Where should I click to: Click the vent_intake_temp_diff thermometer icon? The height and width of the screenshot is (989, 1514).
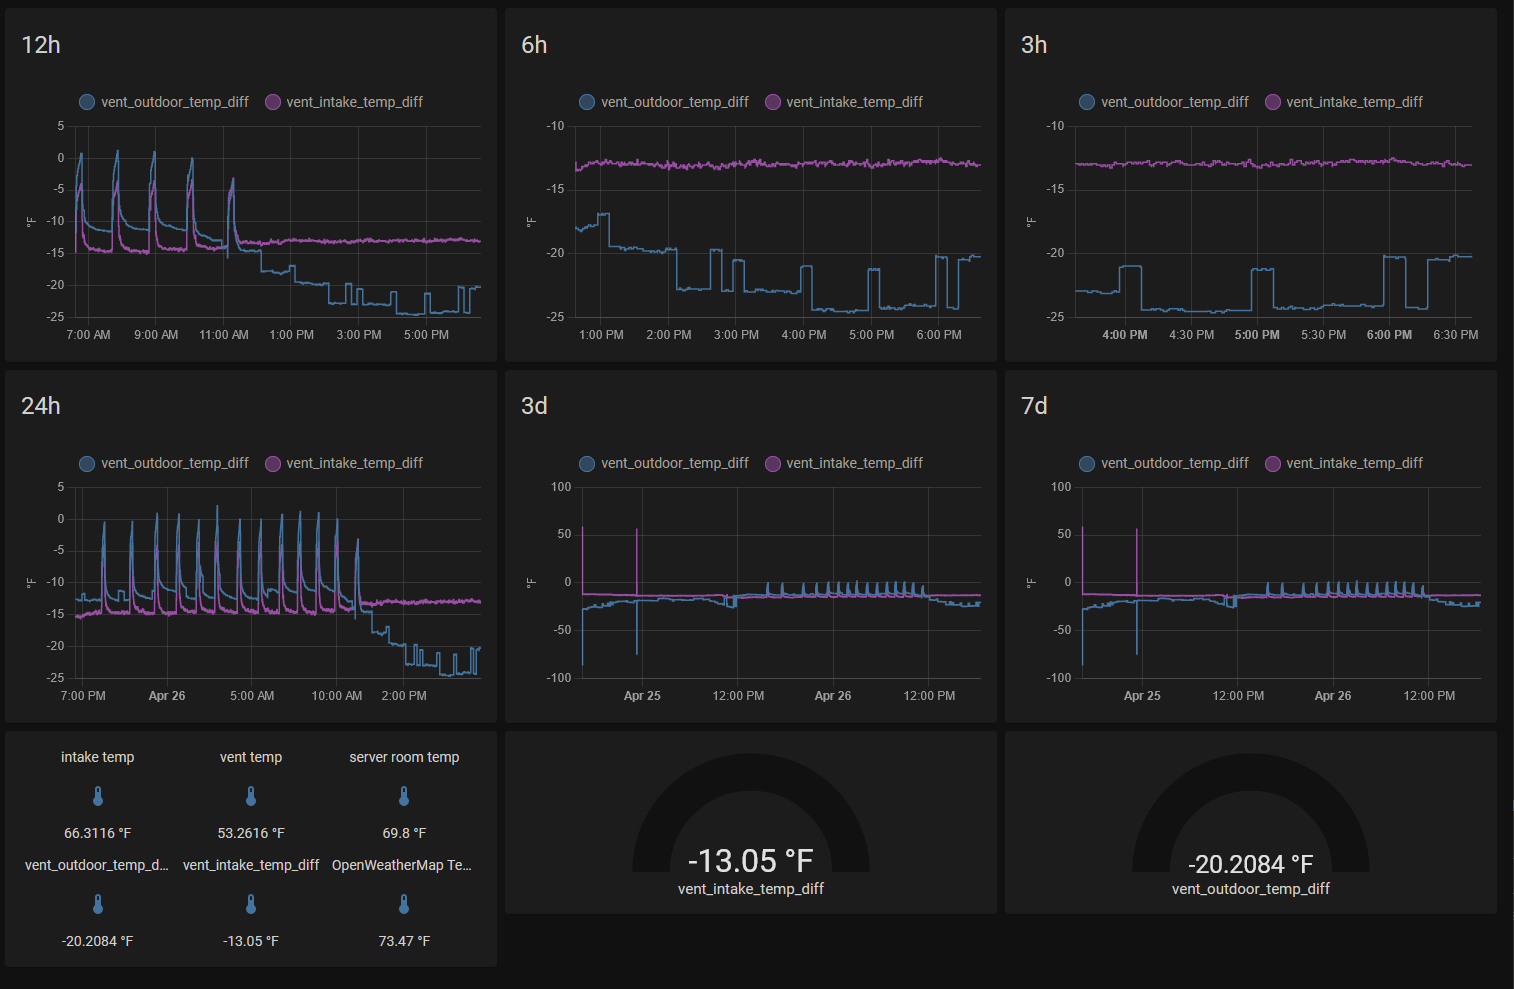250,903
